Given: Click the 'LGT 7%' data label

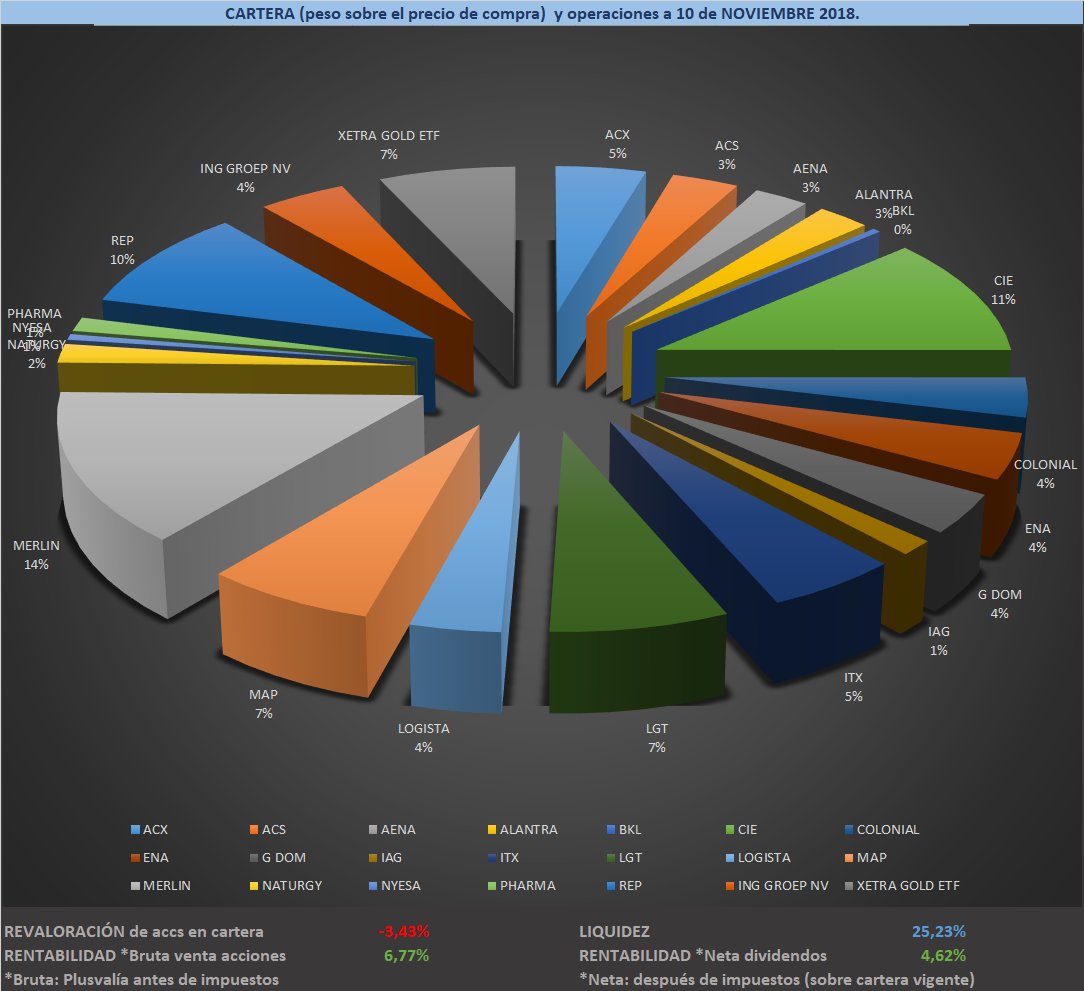Looking at the screenshot, I should click(x=657, y=737).
